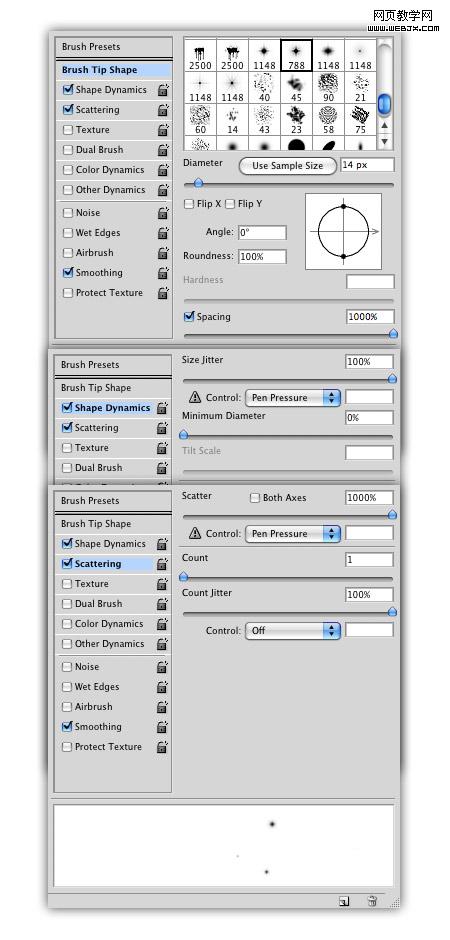Click the Spacing slider handle
The width and height of the screenshot is (450, 940).
(x=393, y=334)
